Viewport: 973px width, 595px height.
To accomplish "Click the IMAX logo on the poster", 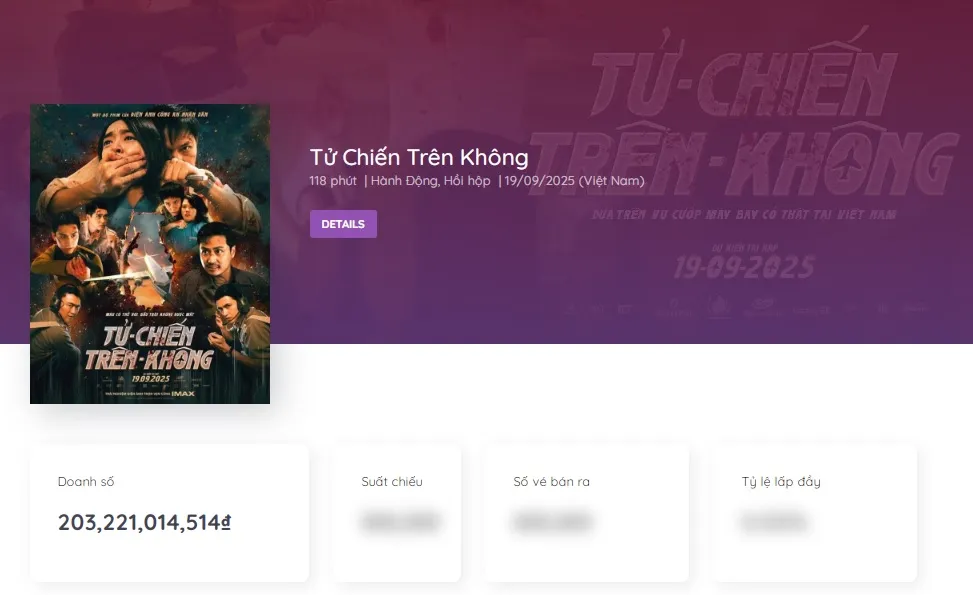I will [x=183, y=393].
